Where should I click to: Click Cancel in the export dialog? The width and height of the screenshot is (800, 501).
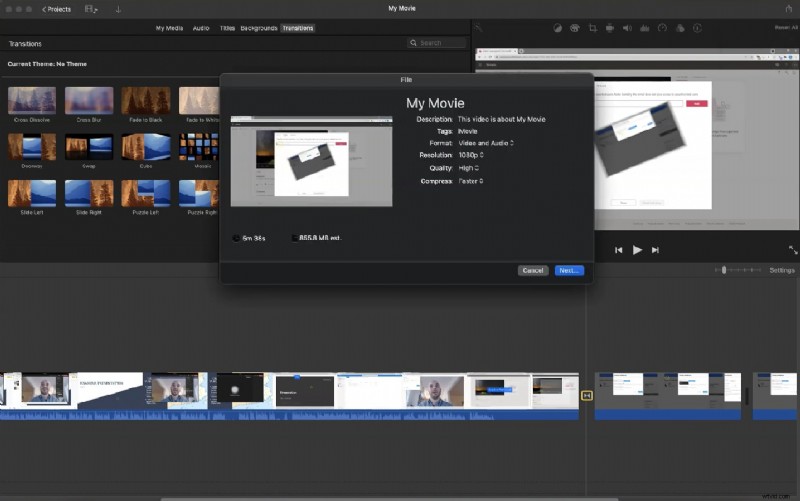click(x=533, y=270)
